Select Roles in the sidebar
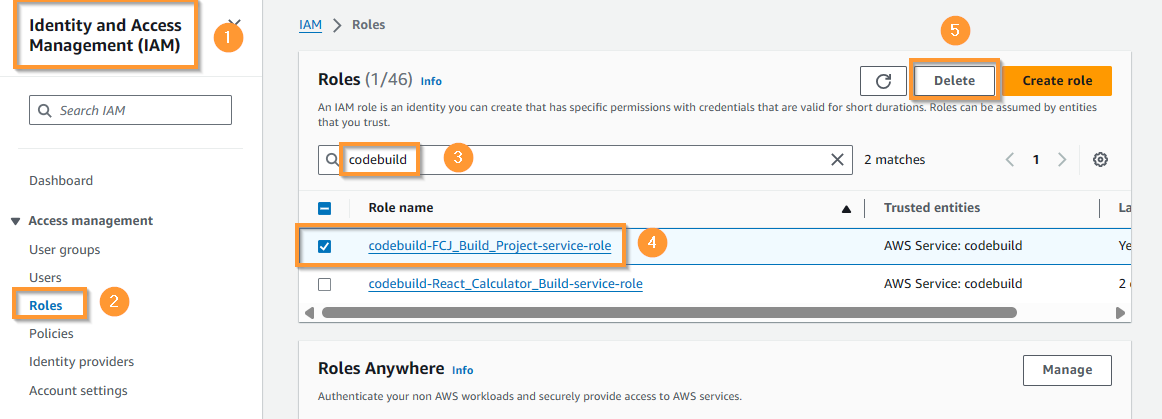The width and height of the screenshot is (1162, 419). click(x=46, y=306)
